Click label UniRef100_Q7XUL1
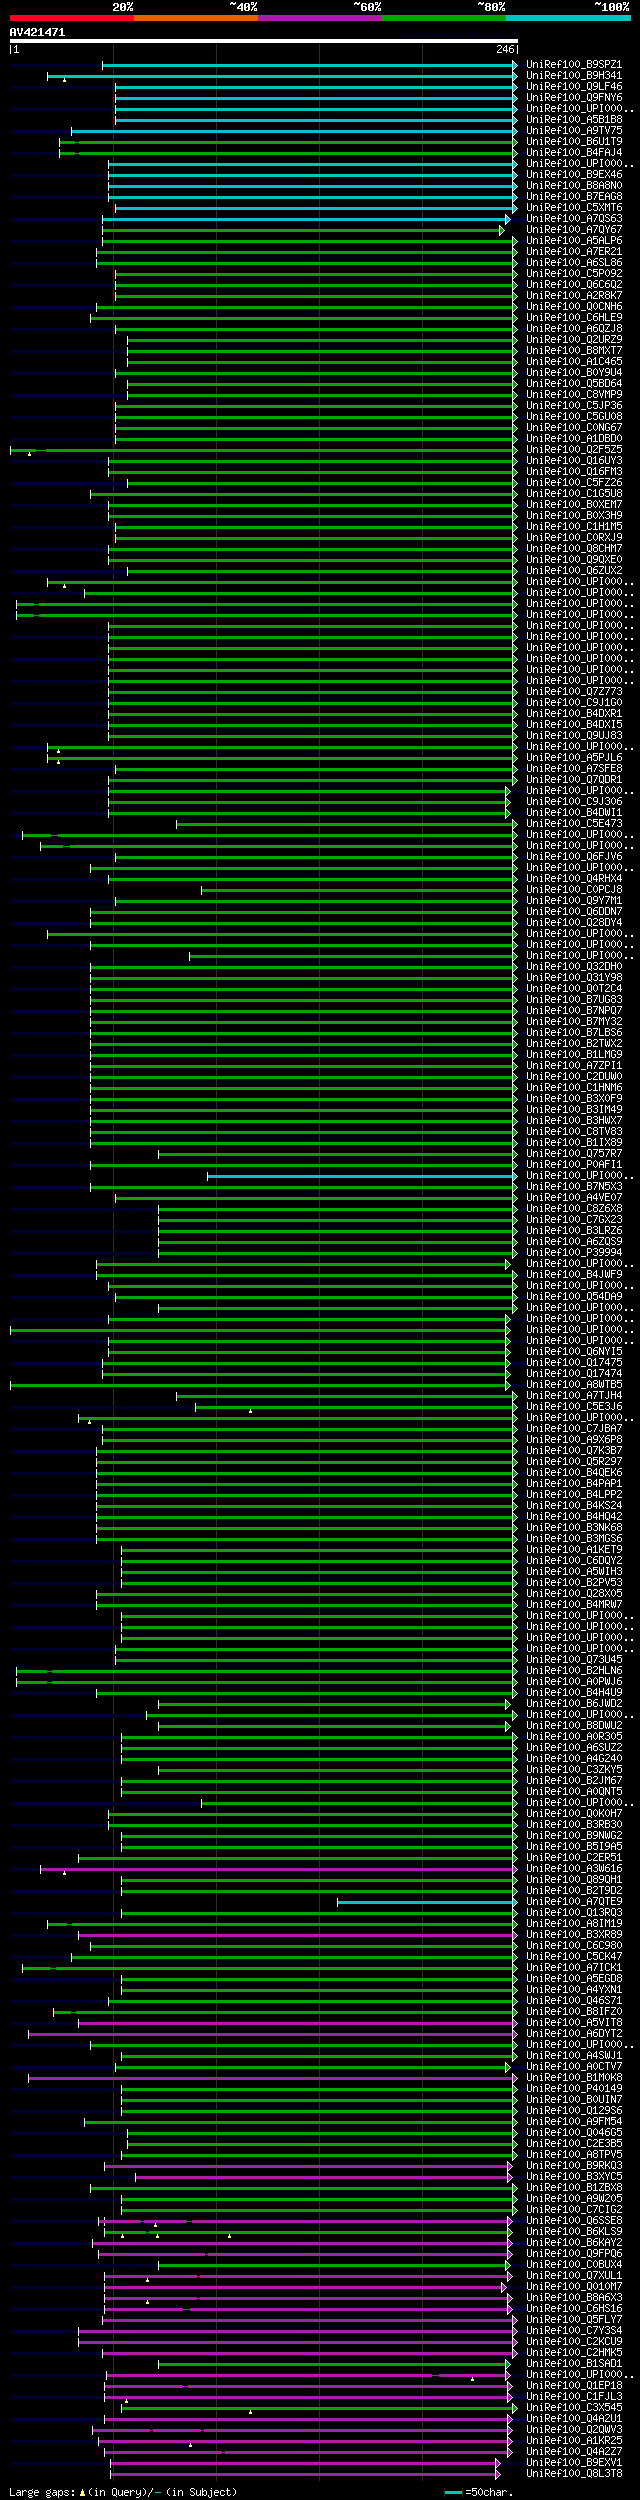640x2500 pixels. [574, 2276]
